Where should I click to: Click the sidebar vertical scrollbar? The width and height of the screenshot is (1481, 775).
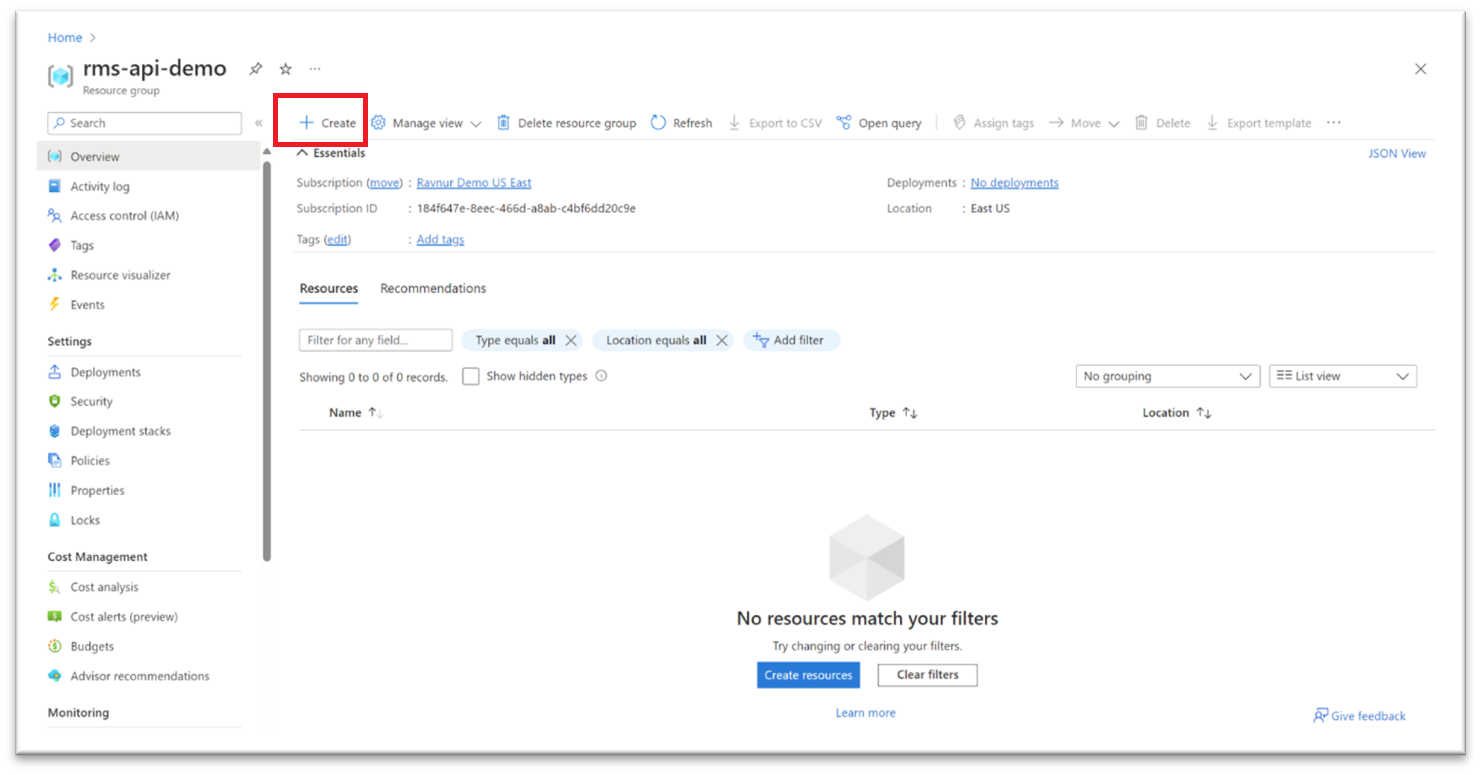(x=266, y=360)
